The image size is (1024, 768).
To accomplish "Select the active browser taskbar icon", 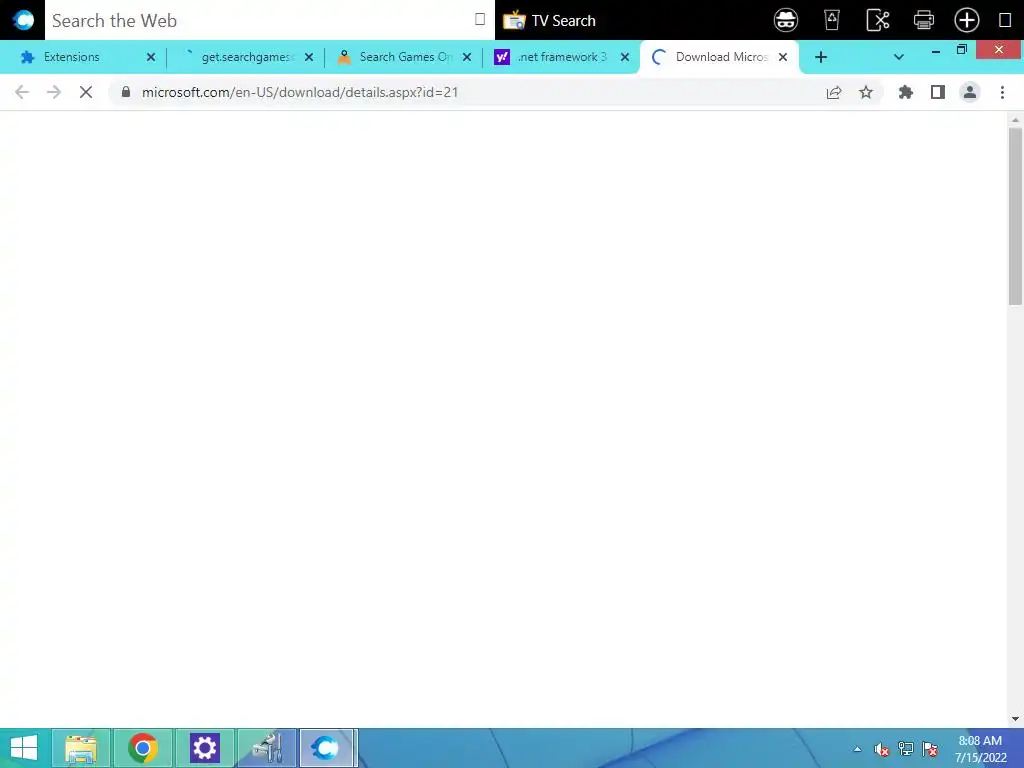I will click(326, 748).
